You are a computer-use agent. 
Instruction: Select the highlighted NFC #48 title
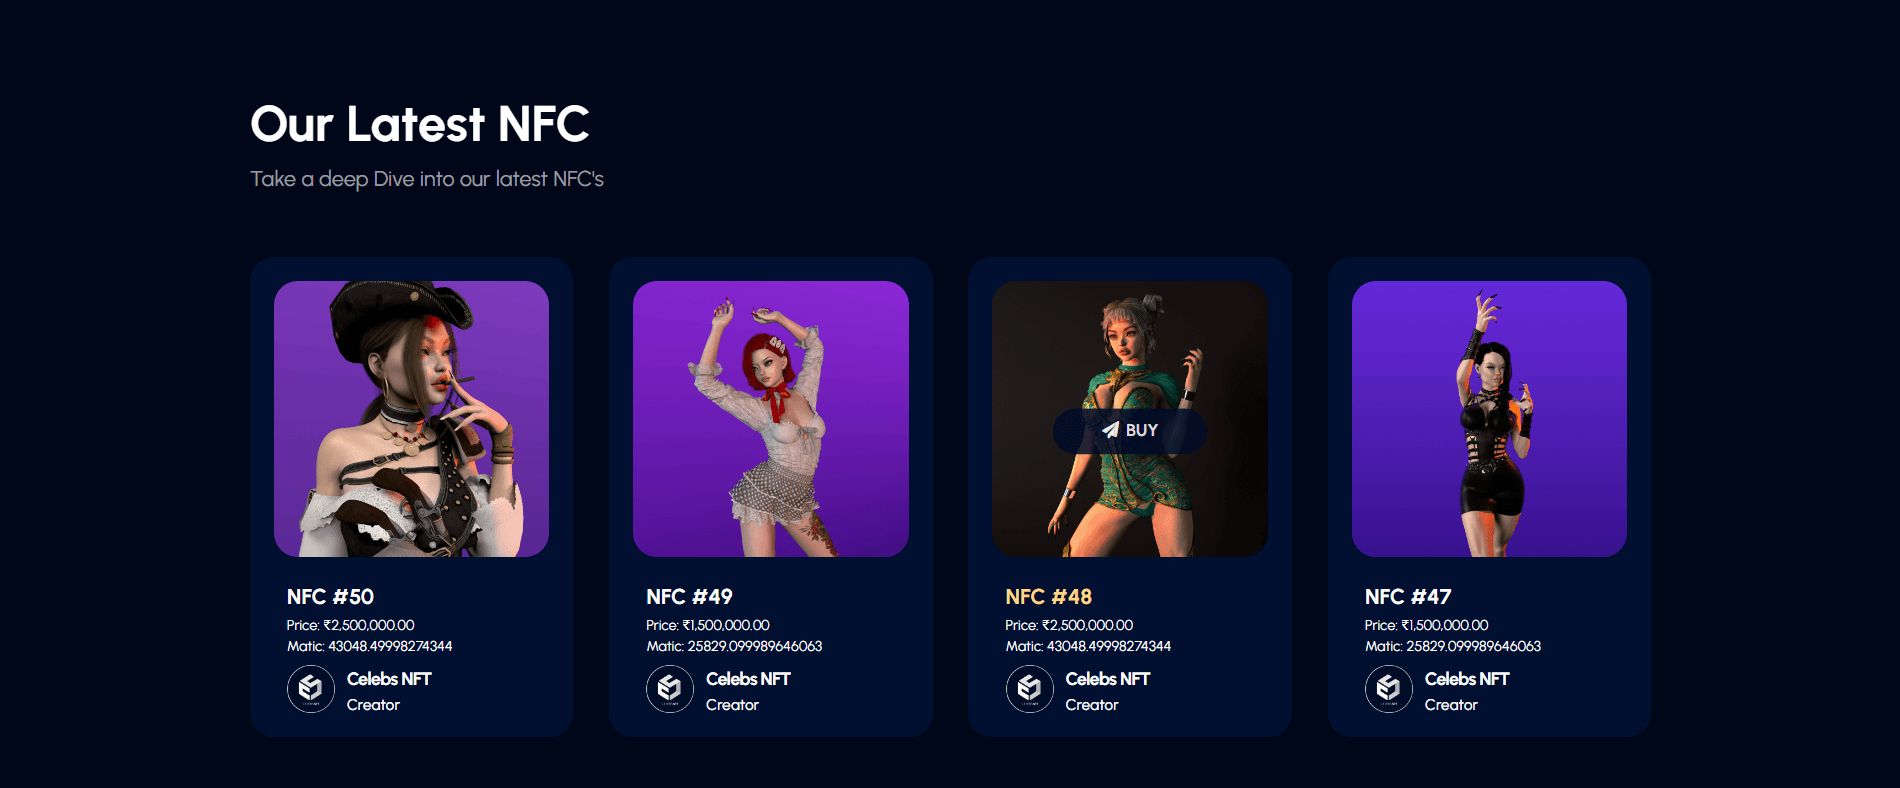coord(1048,597)
